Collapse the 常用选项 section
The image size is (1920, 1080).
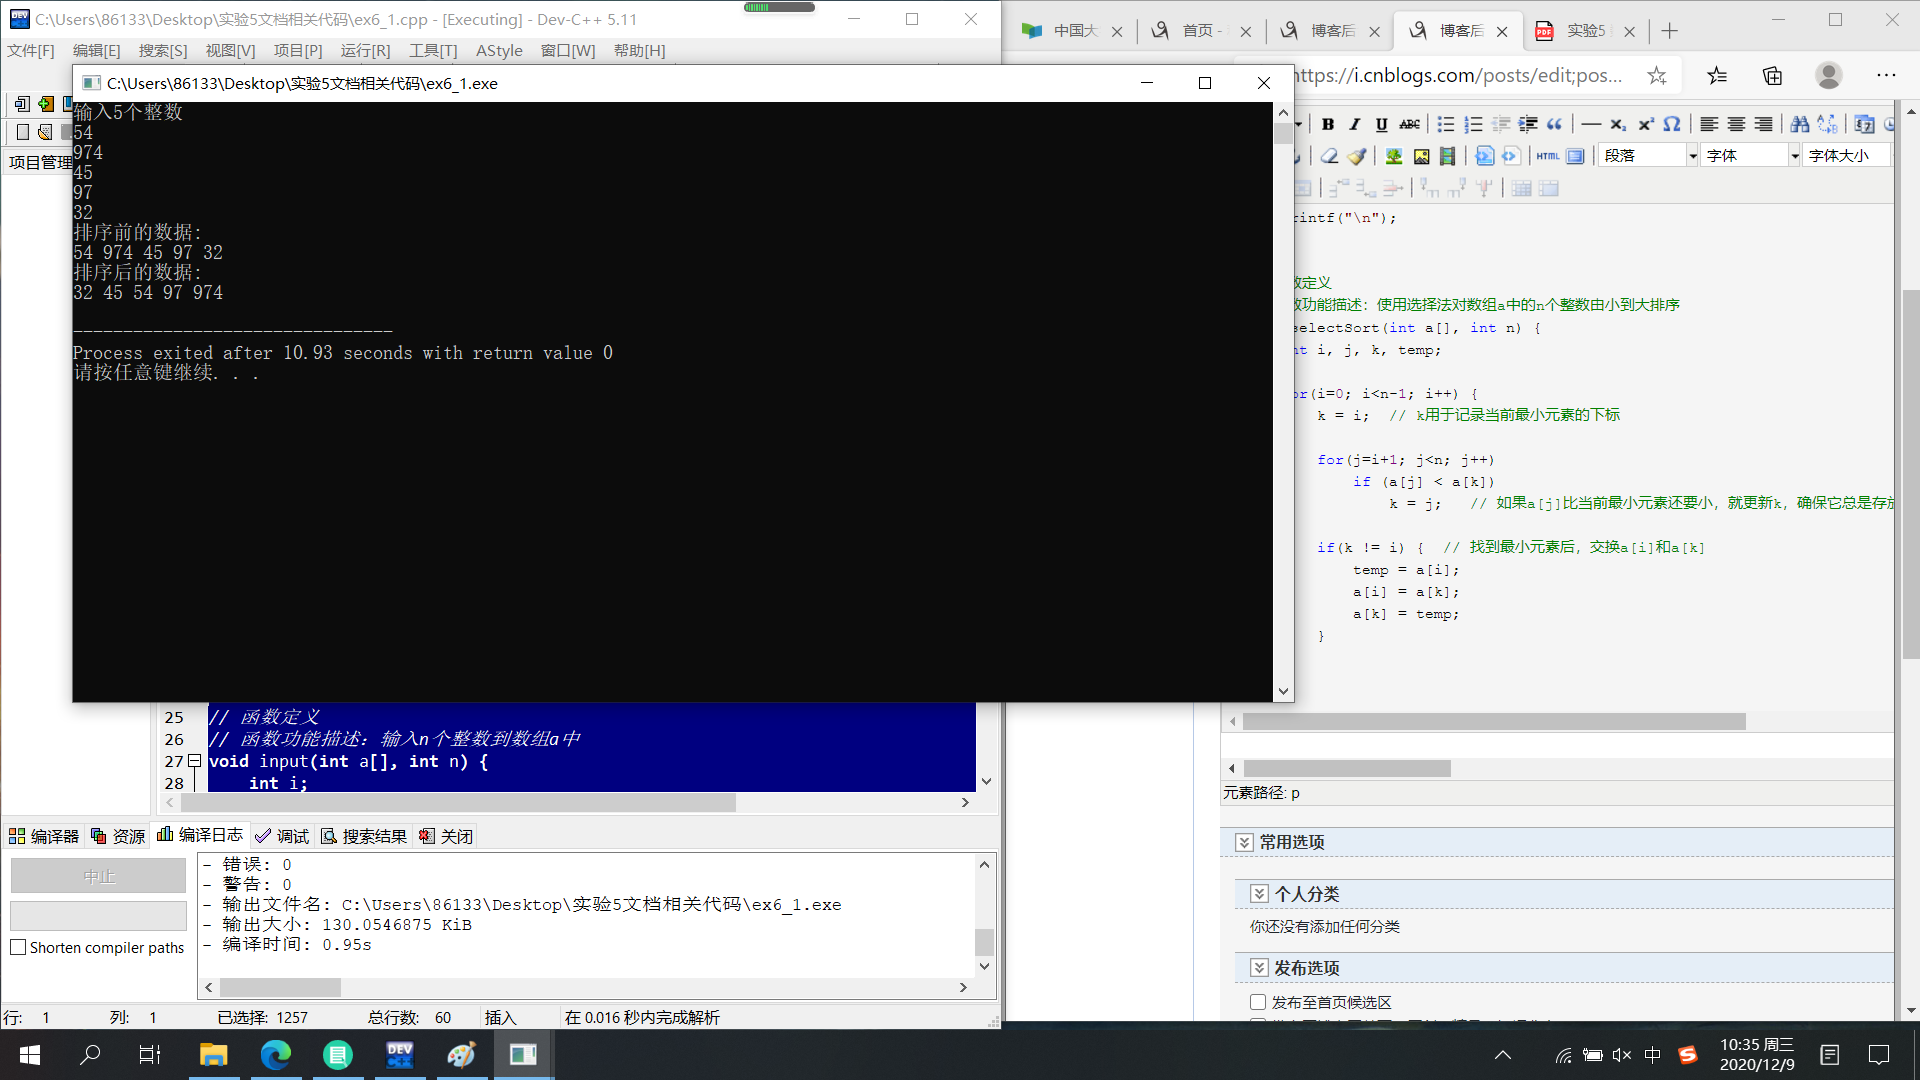(x=1244, y=842)
